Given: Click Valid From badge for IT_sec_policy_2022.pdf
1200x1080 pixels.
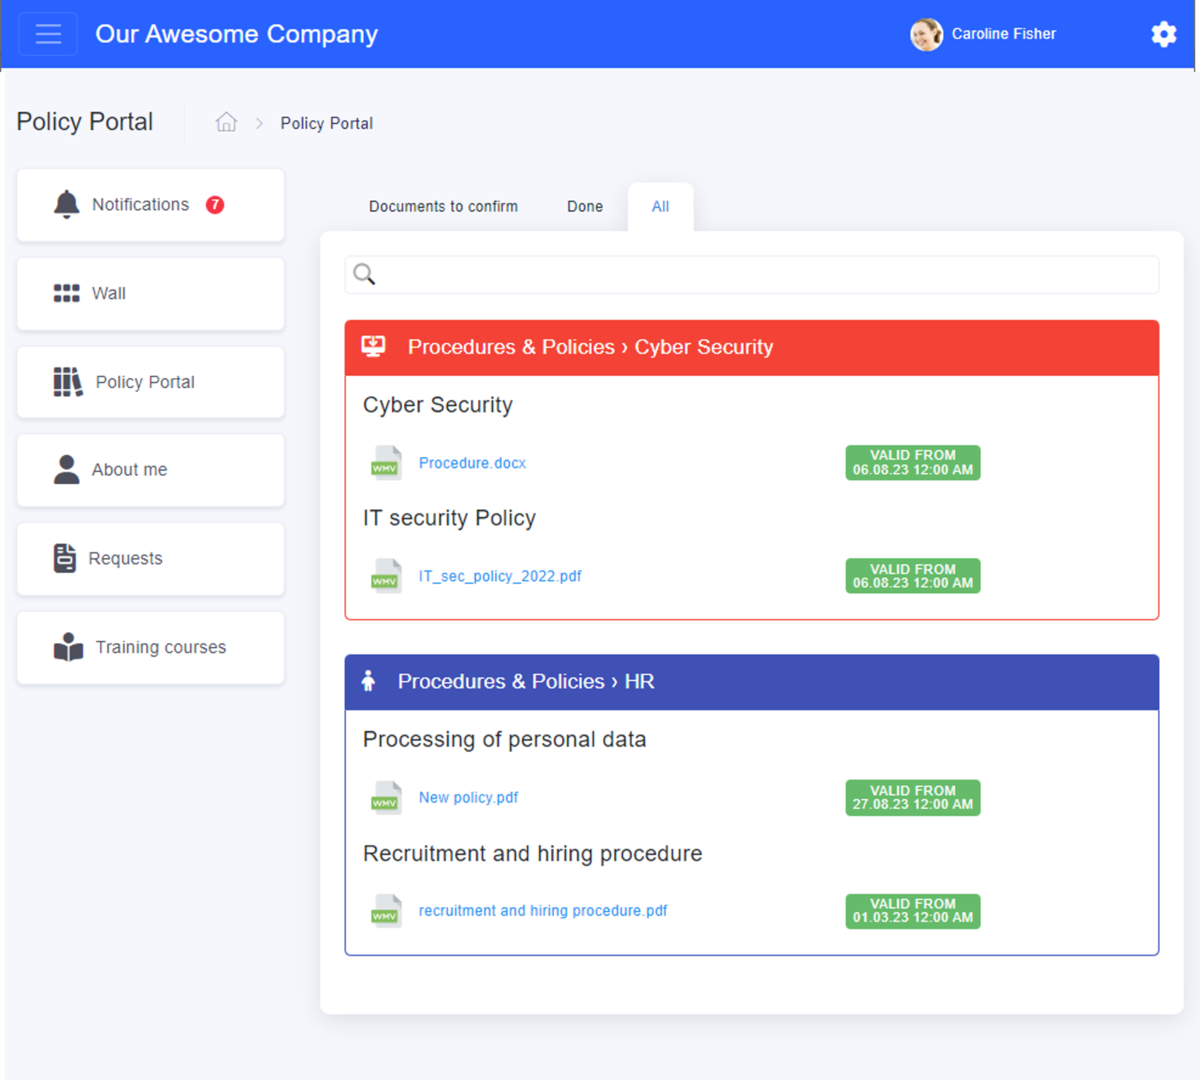Looking at the screenshot, I should [x=913, y=576].
